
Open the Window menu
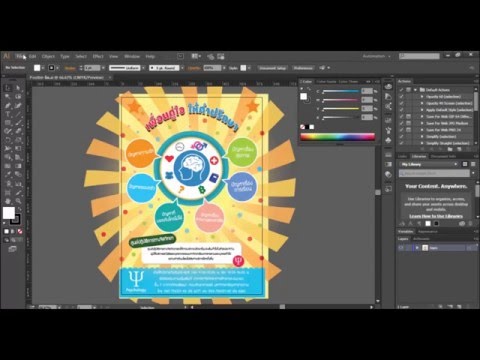coord(132,56)
